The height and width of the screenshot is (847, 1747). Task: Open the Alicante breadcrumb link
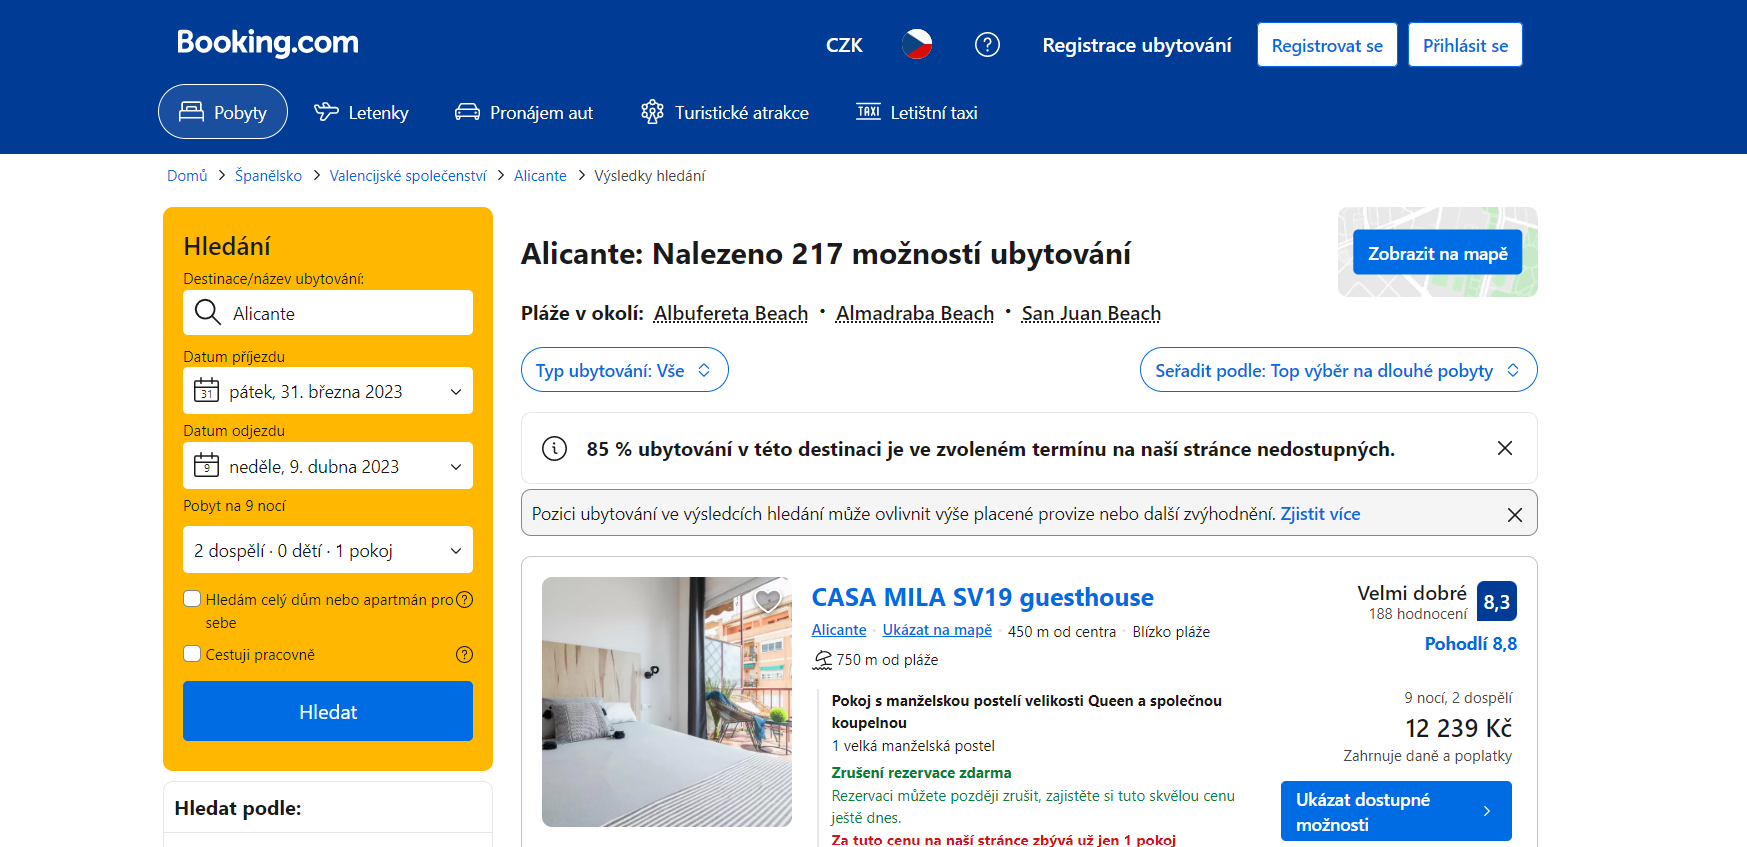(540, 176)
